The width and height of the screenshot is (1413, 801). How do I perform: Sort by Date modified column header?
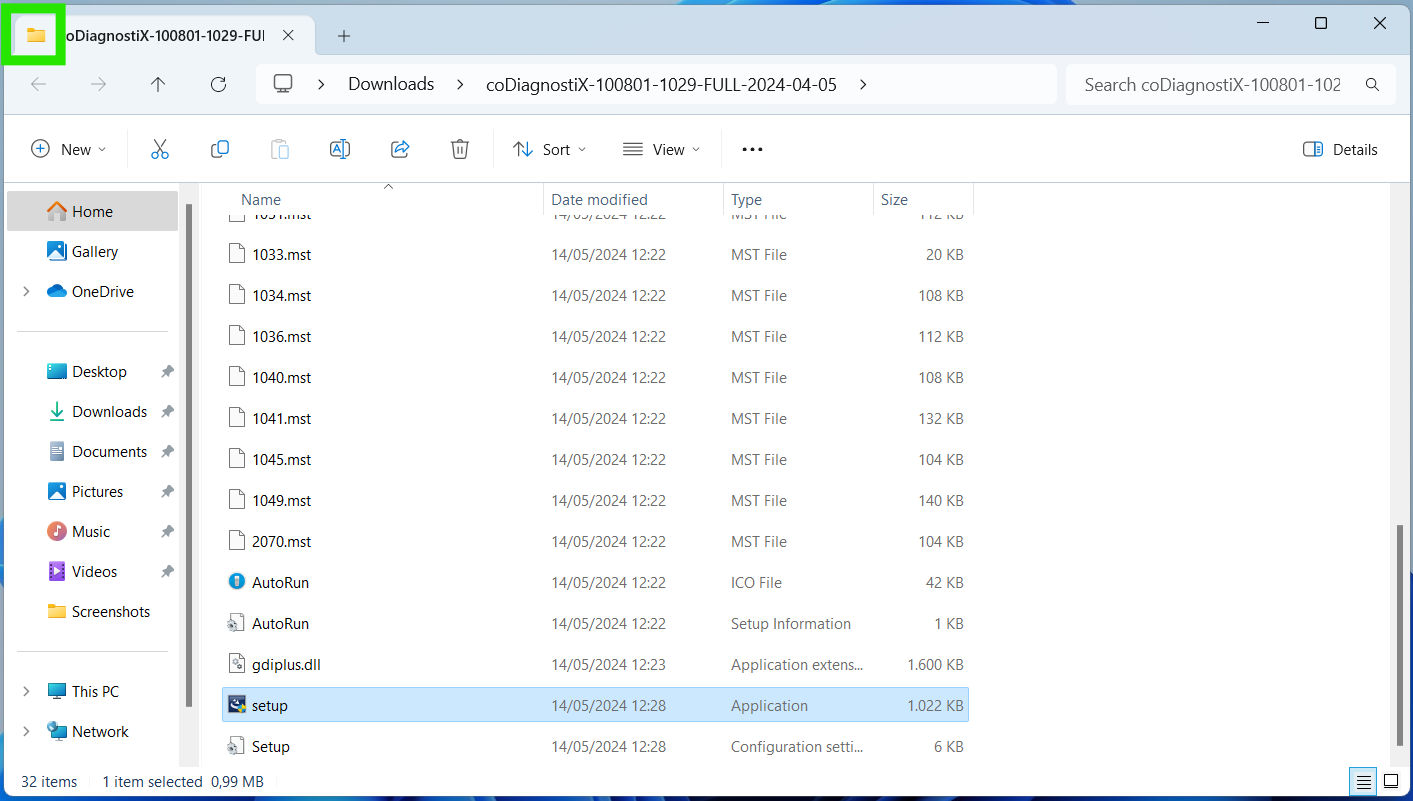coord(599,199)
